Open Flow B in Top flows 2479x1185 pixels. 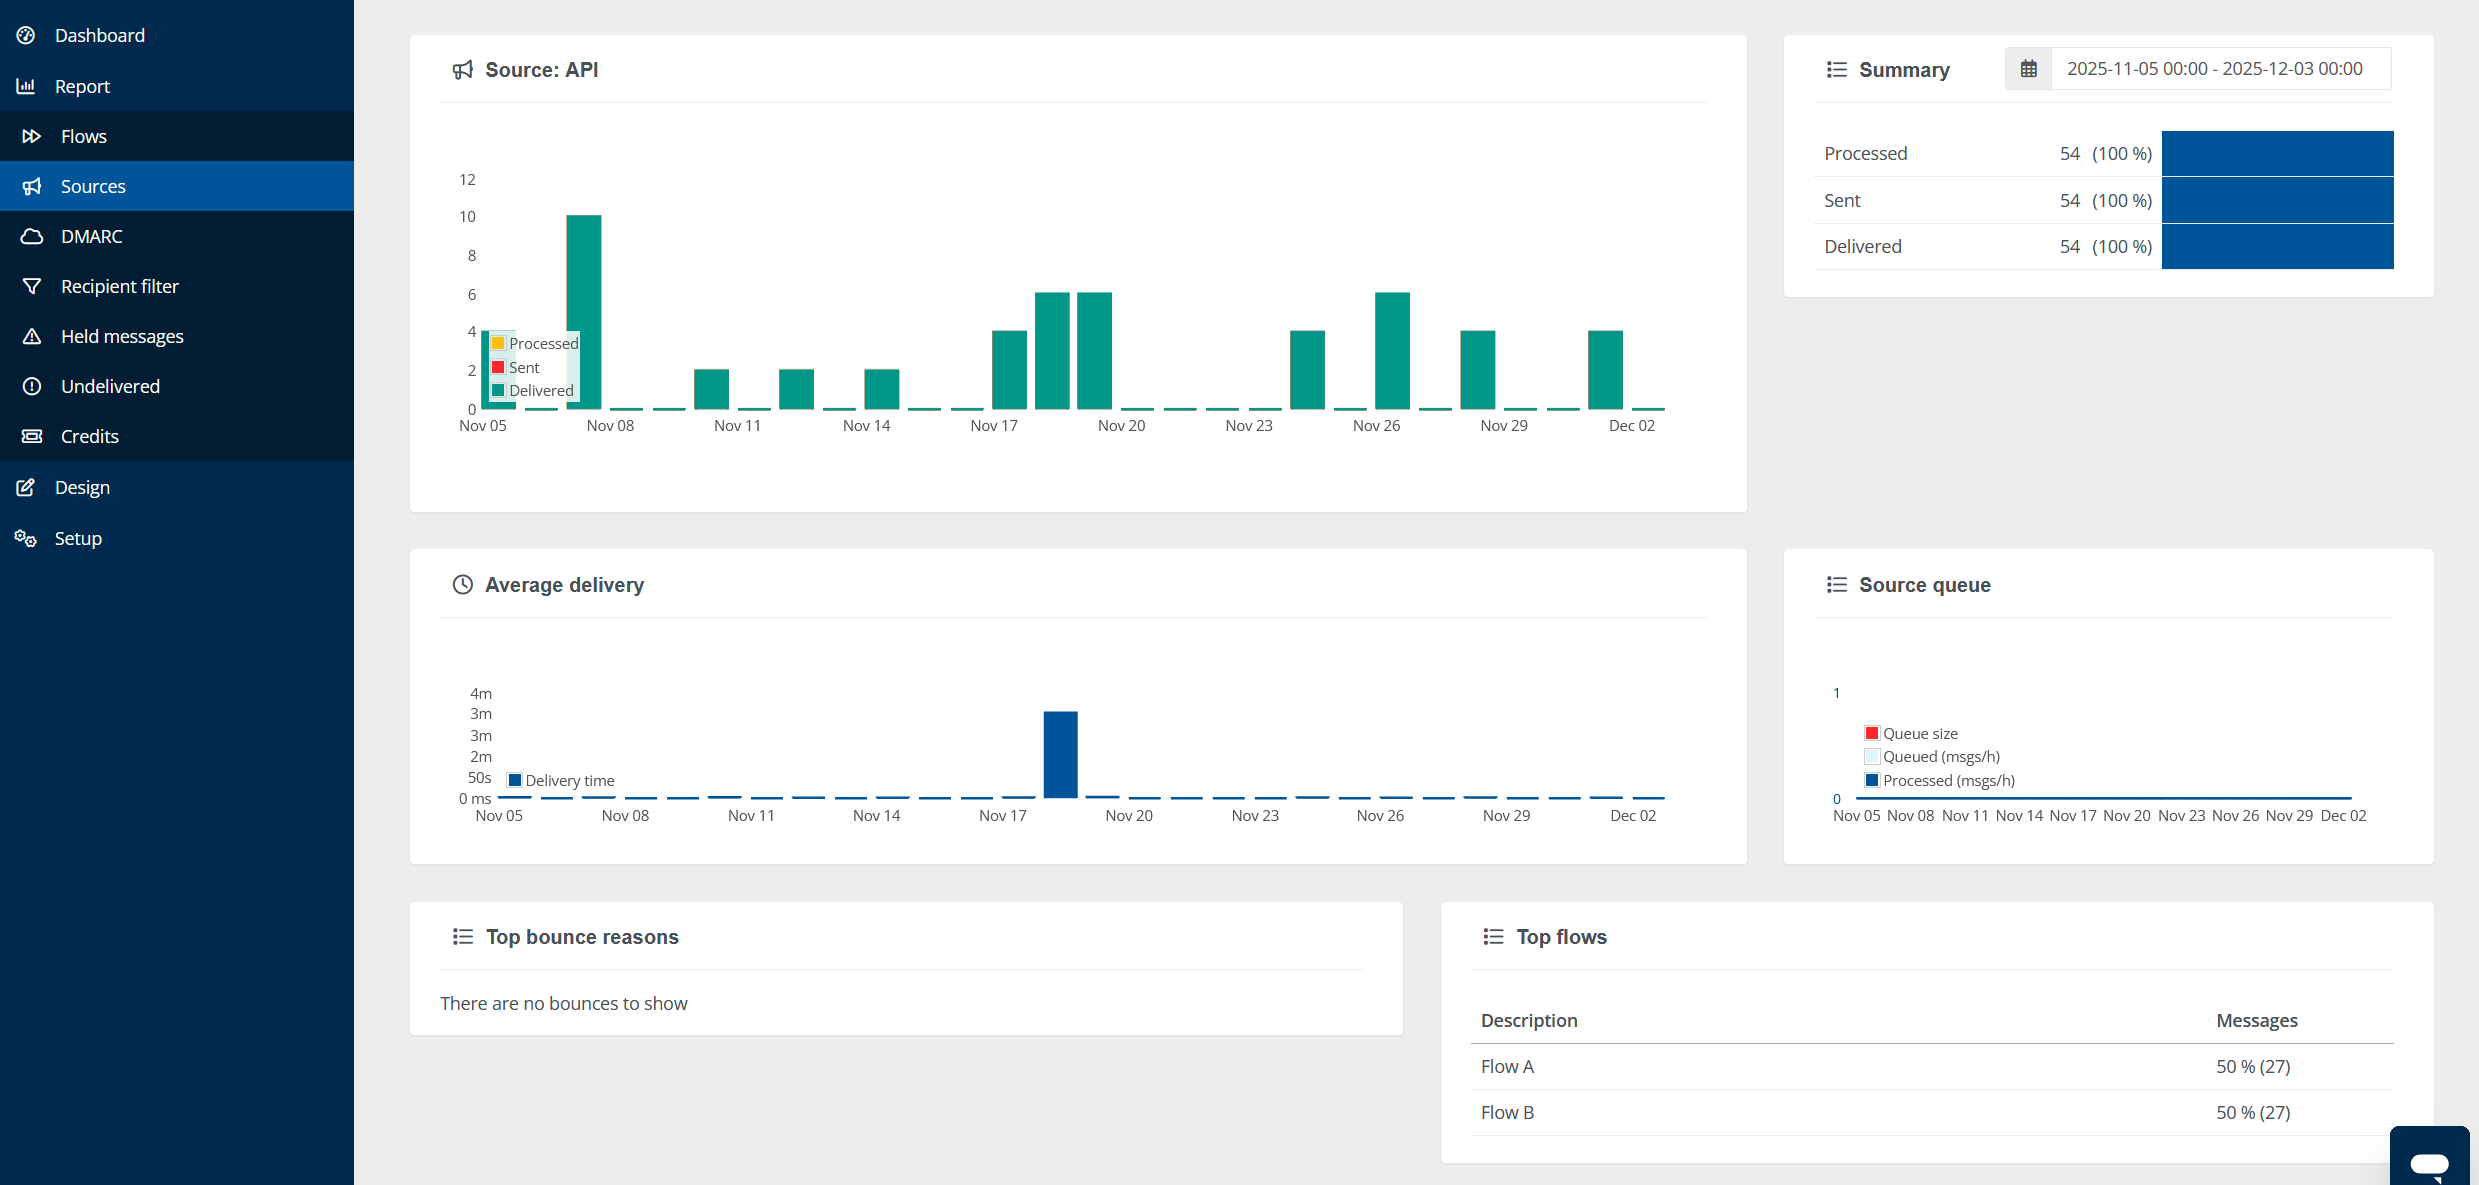pos(1507,1112)
